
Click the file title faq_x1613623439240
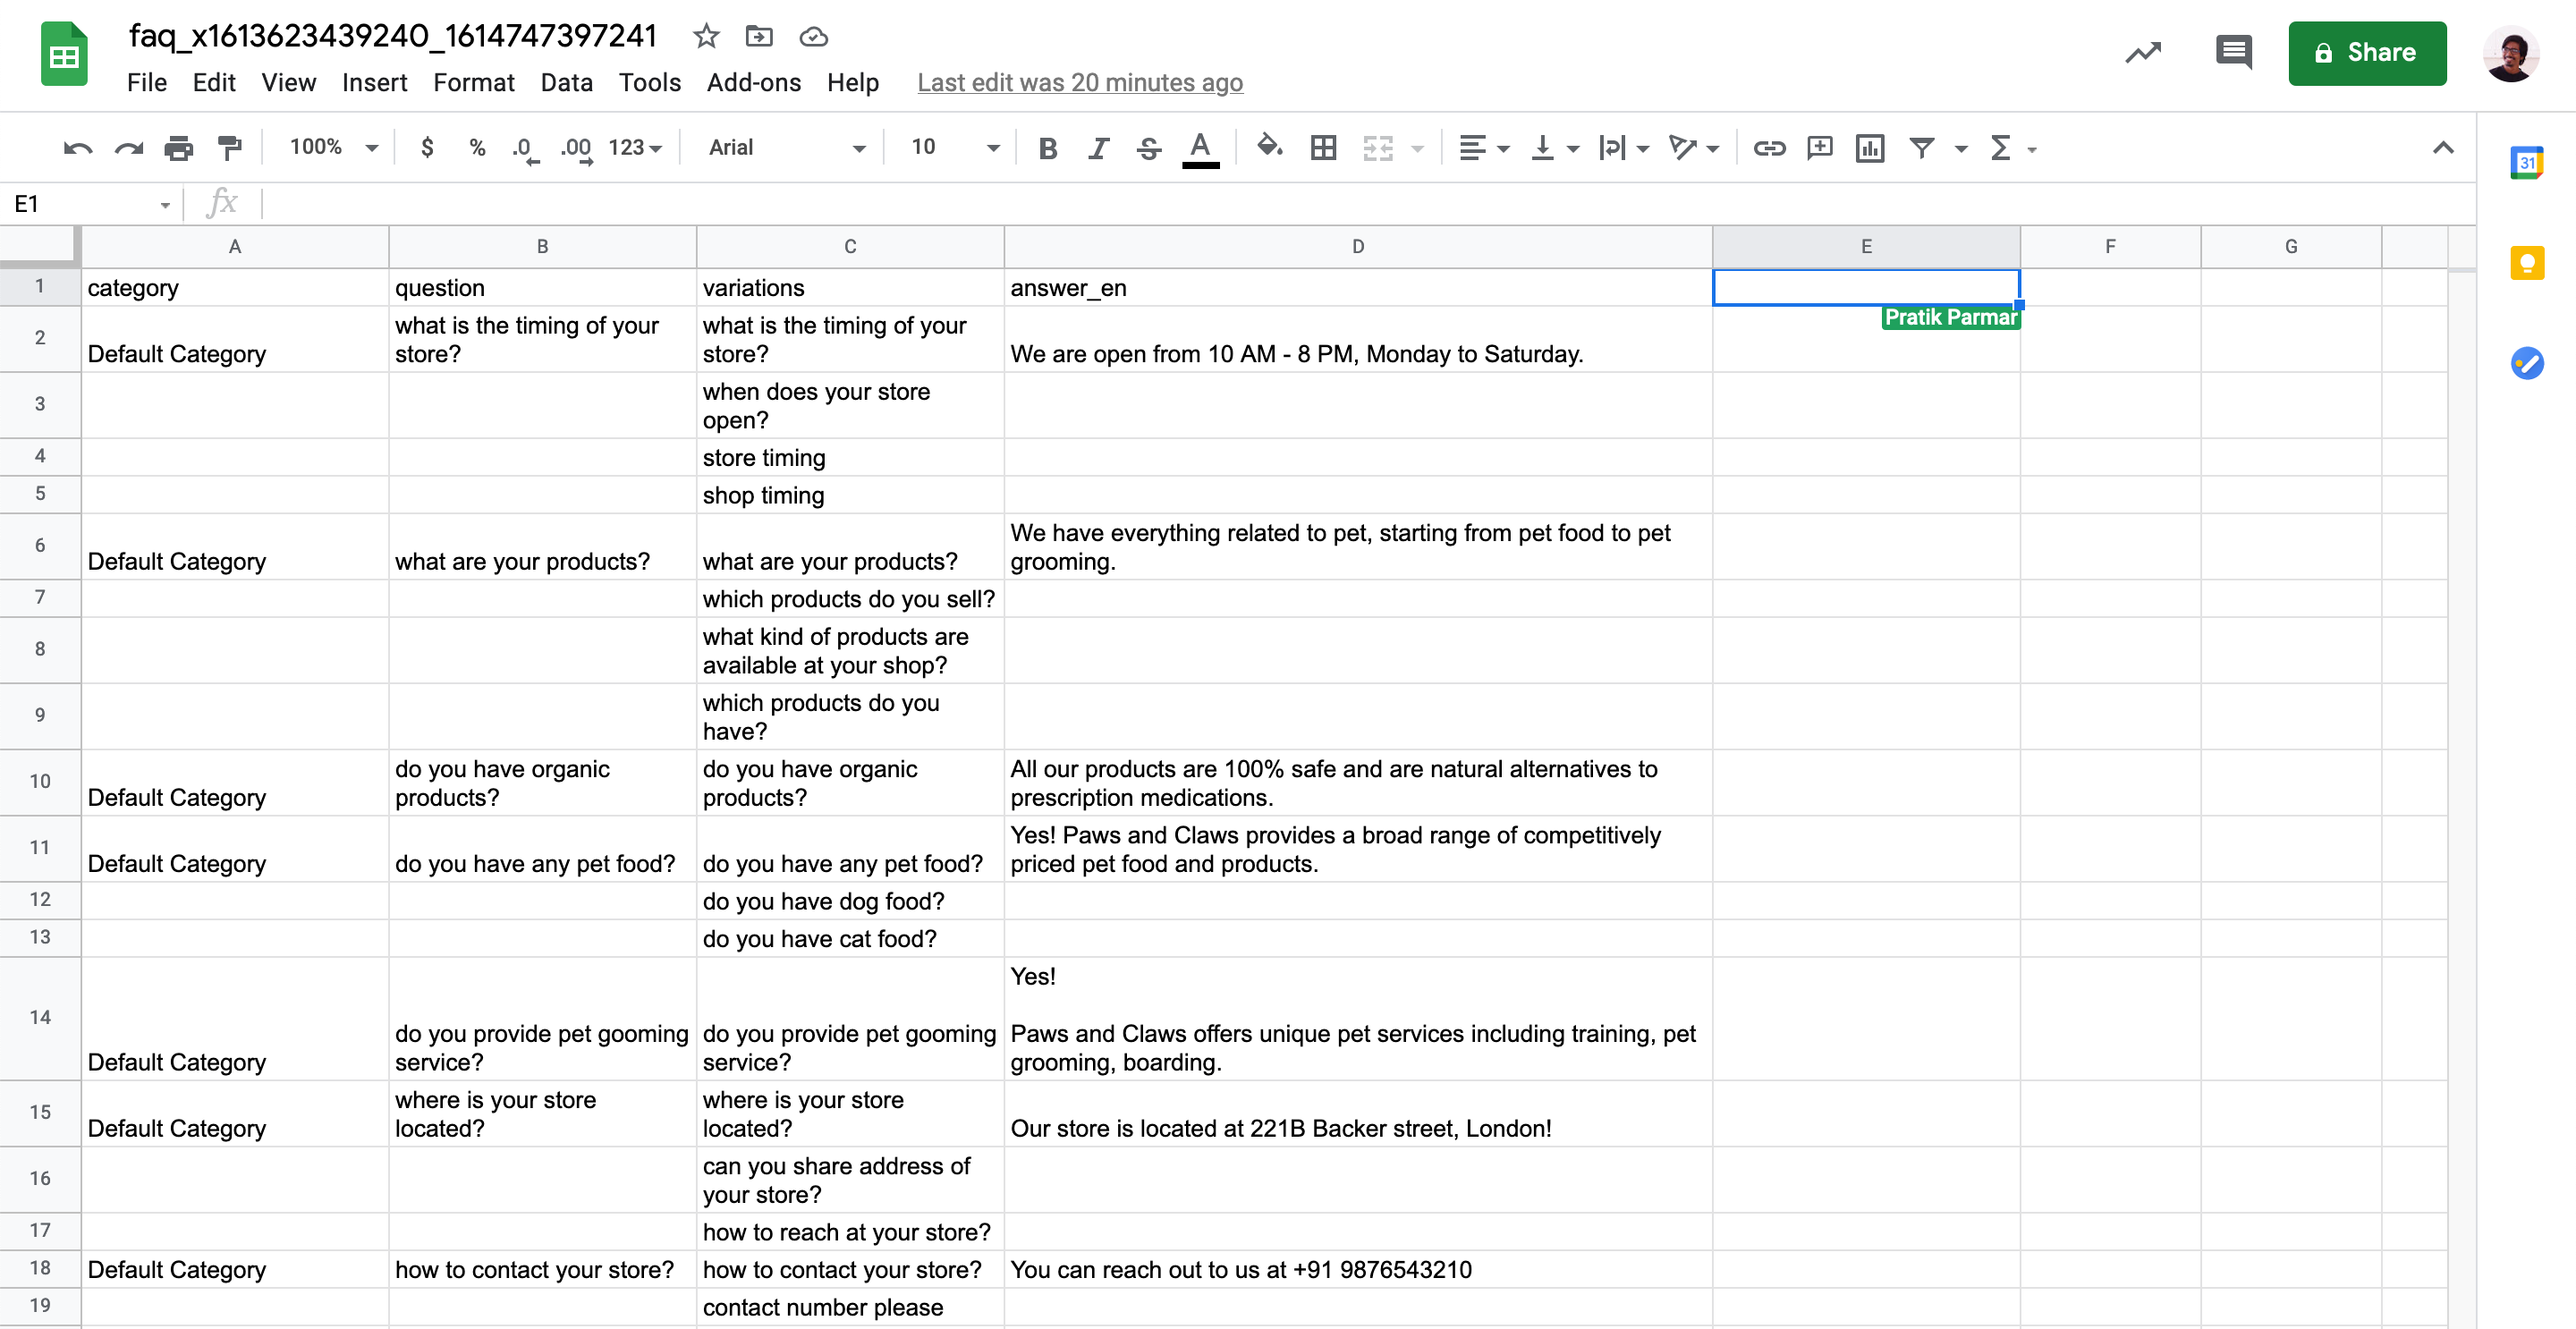393,36
